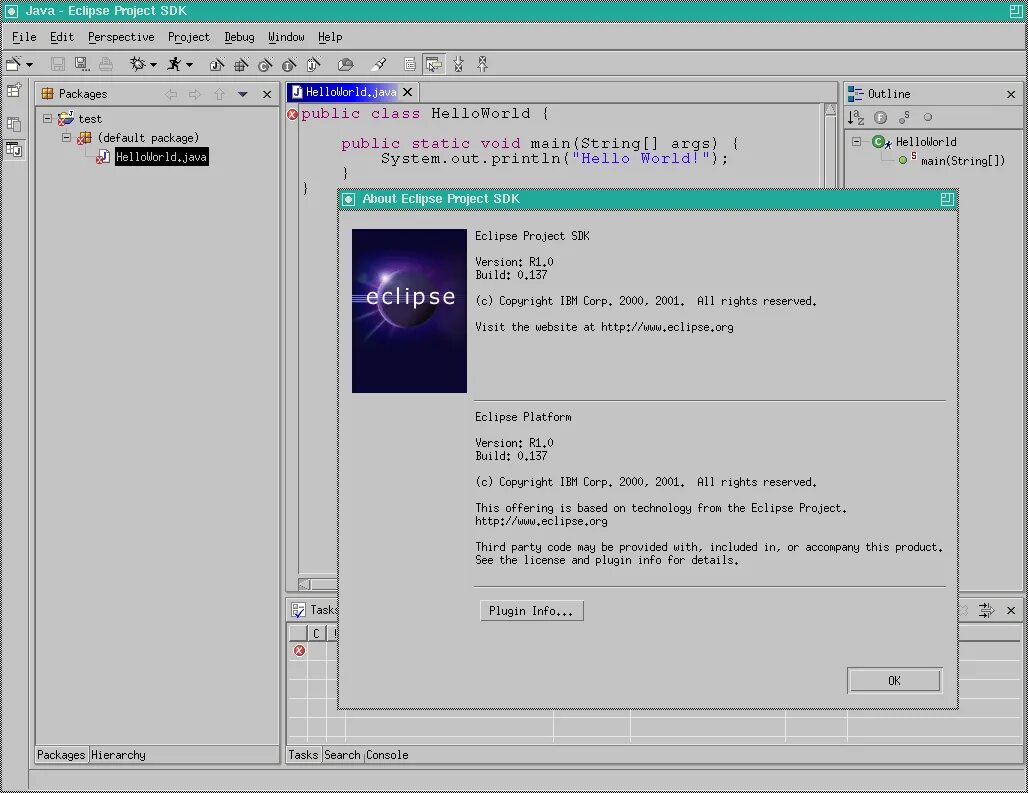Click the Up arrow in Packages view
This screenshot has height=793, width=1028.
(219, 94)
